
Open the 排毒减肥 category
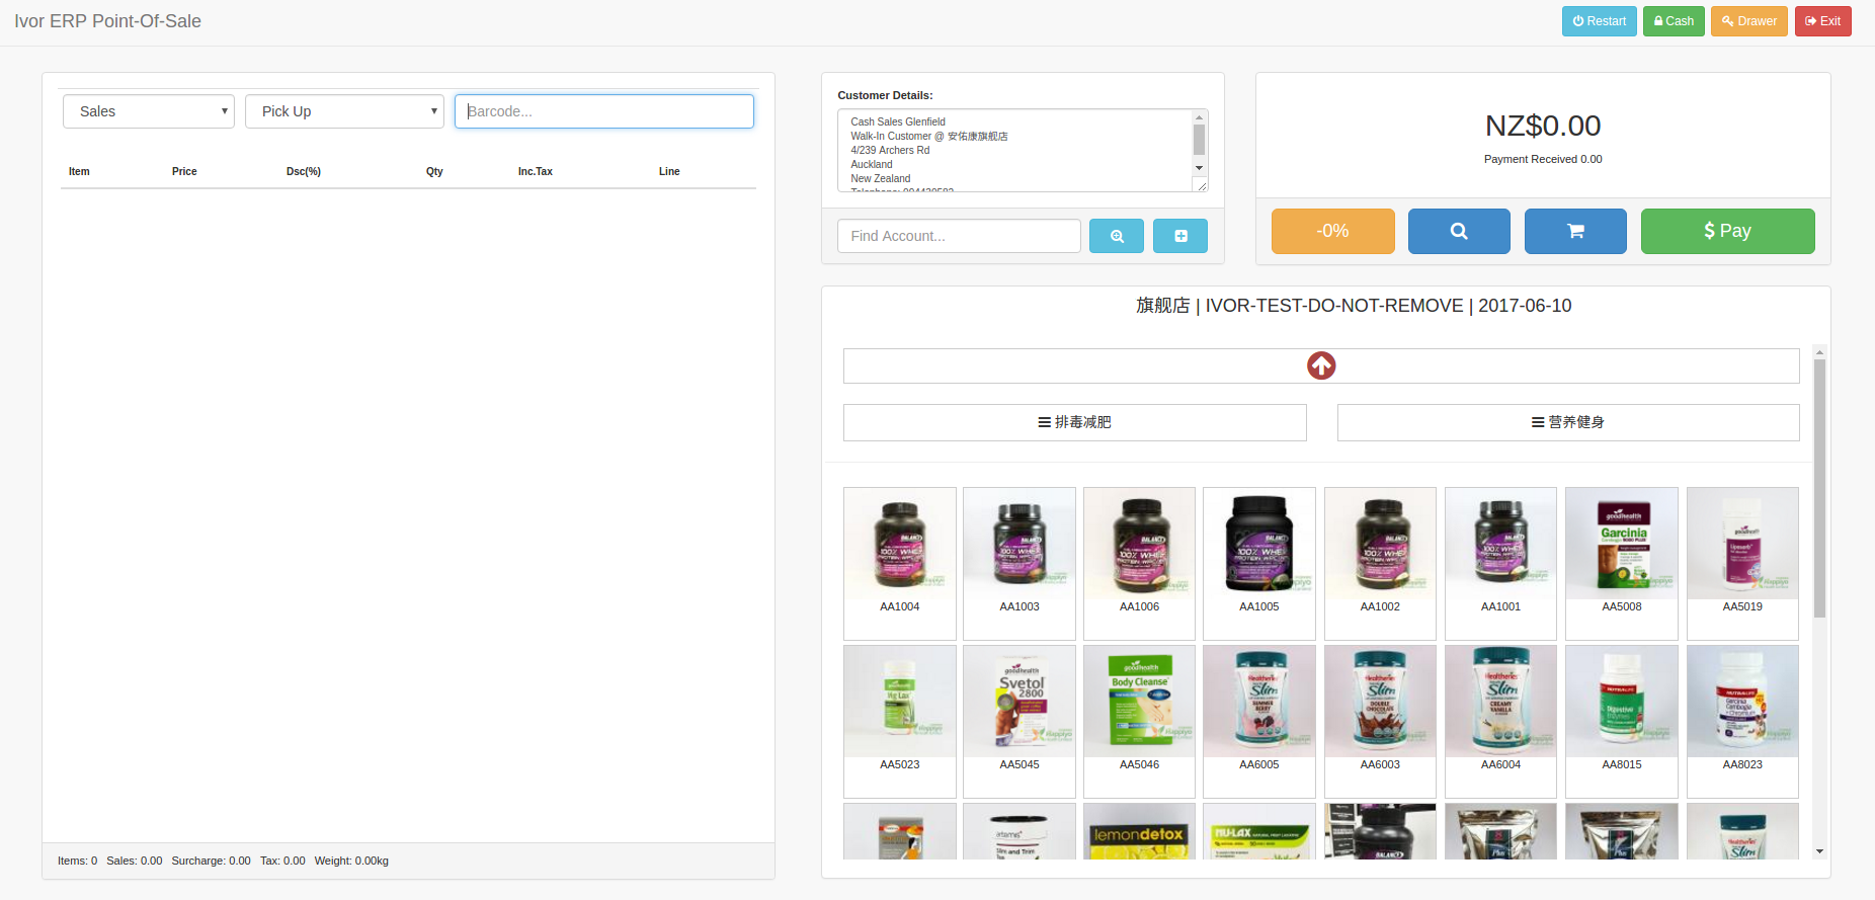[1074, 422]
